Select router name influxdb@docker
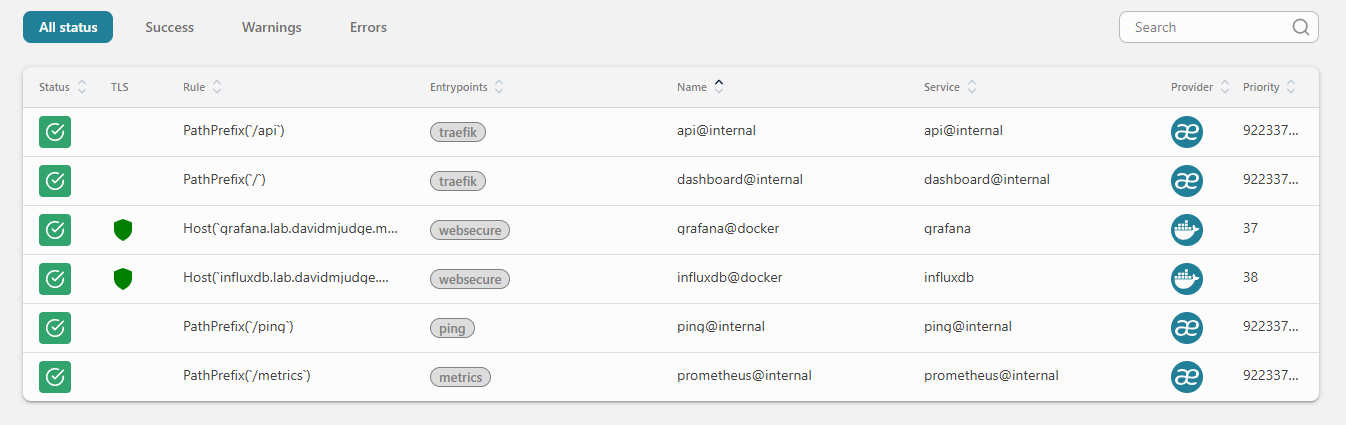 730,277
